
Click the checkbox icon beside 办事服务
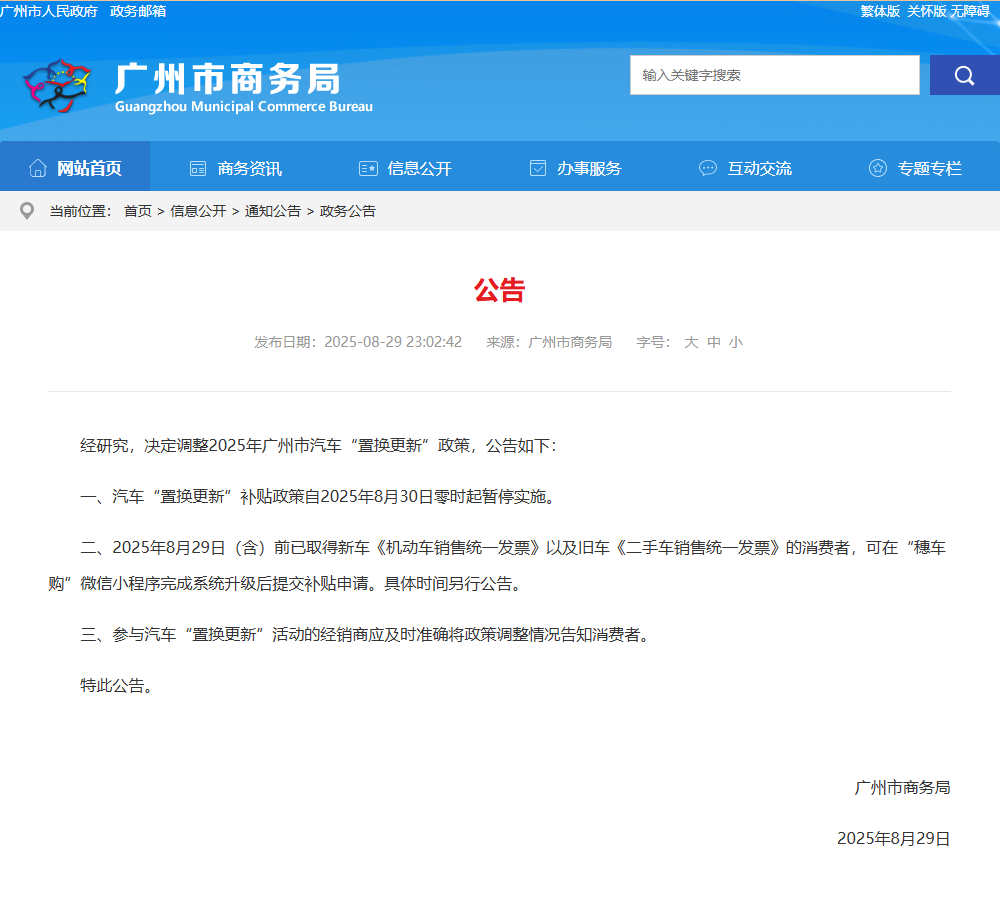pyautogui.click(x=538, y=168)
